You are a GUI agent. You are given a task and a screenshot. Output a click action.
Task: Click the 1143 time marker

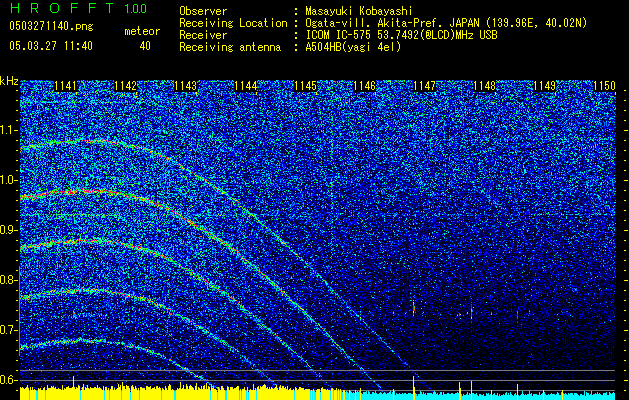[186, 86]
